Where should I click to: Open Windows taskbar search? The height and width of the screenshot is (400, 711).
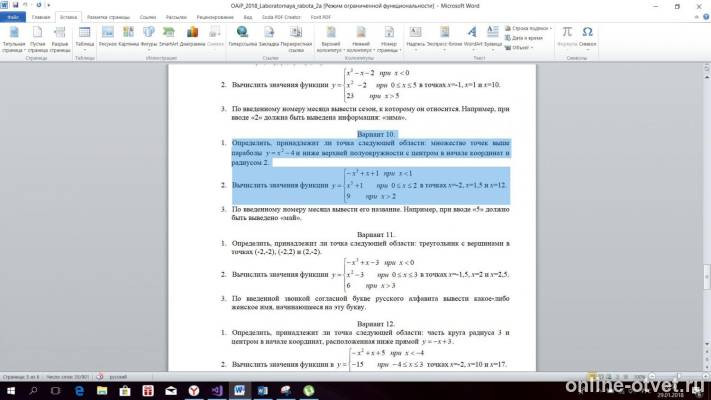(x=33, y=390)
